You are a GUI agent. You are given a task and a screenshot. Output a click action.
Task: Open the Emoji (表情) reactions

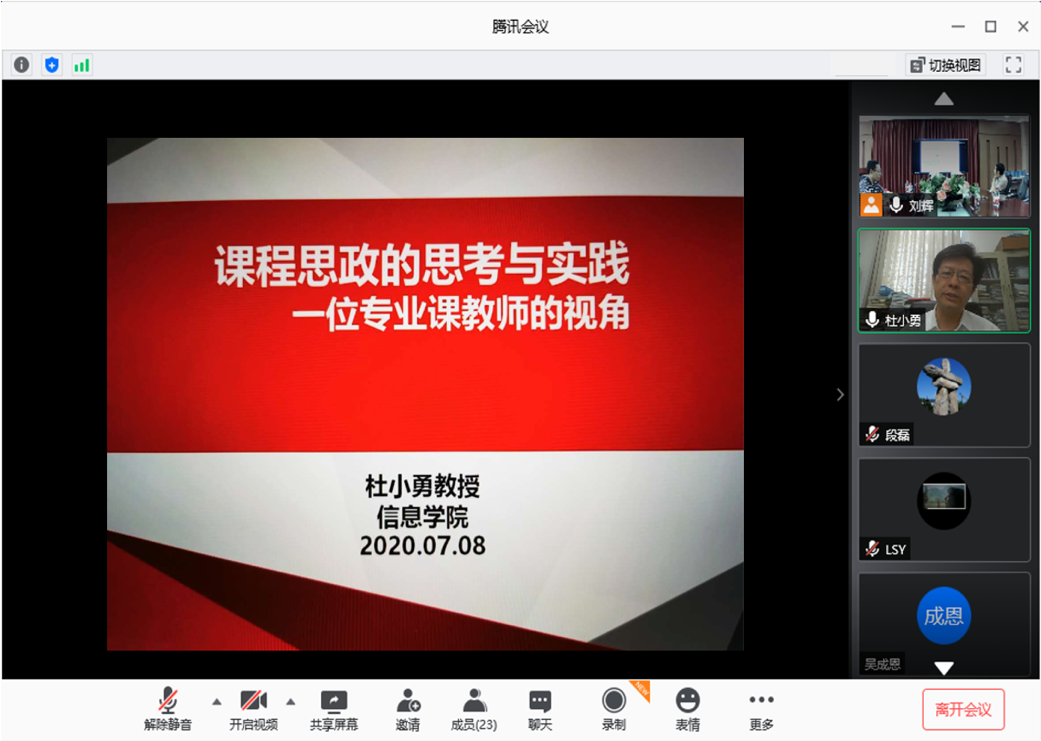687,709
